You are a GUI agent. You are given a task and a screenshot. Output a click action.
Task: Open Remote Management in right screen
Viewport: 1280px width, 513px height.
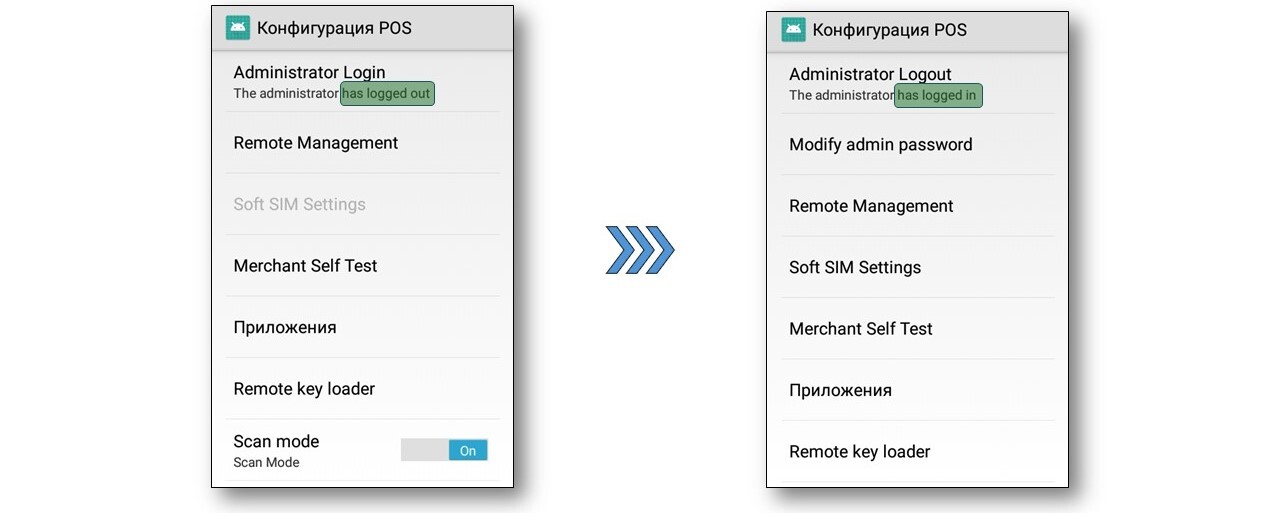pyautogui.click(x=917, y=206)
